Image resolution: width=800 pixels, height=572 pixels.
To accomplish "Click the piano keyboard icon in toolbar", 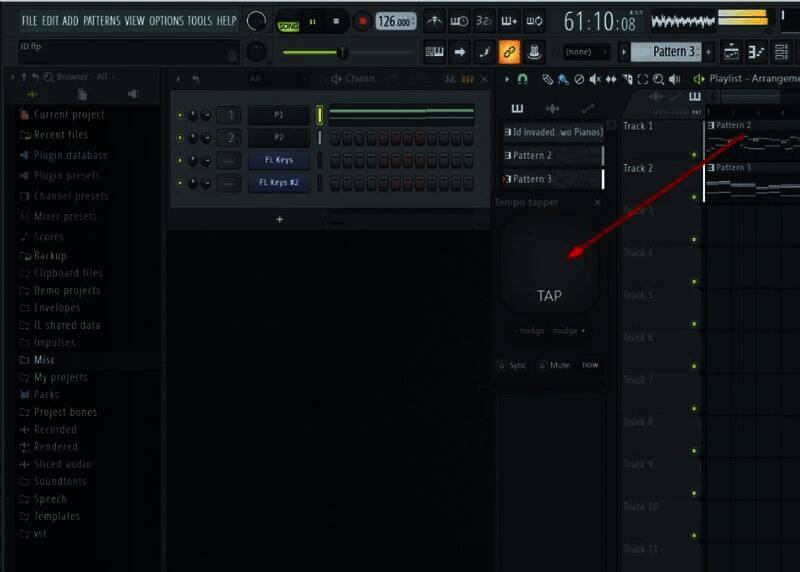I will pos(434,52).
